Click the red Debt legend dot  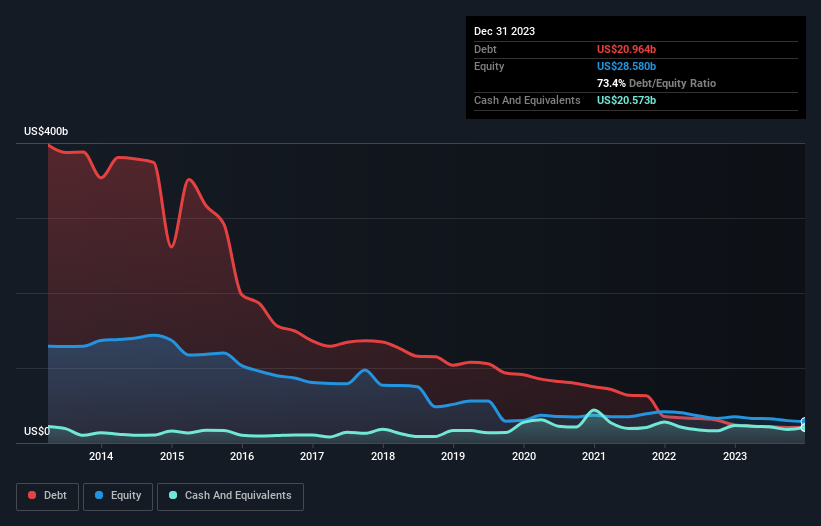click(32, 495)
